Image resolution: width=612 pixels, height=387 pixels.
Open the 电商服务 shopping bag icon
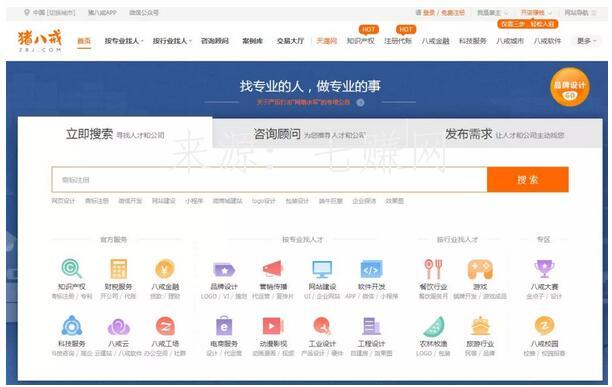click(x=224, y=326)
